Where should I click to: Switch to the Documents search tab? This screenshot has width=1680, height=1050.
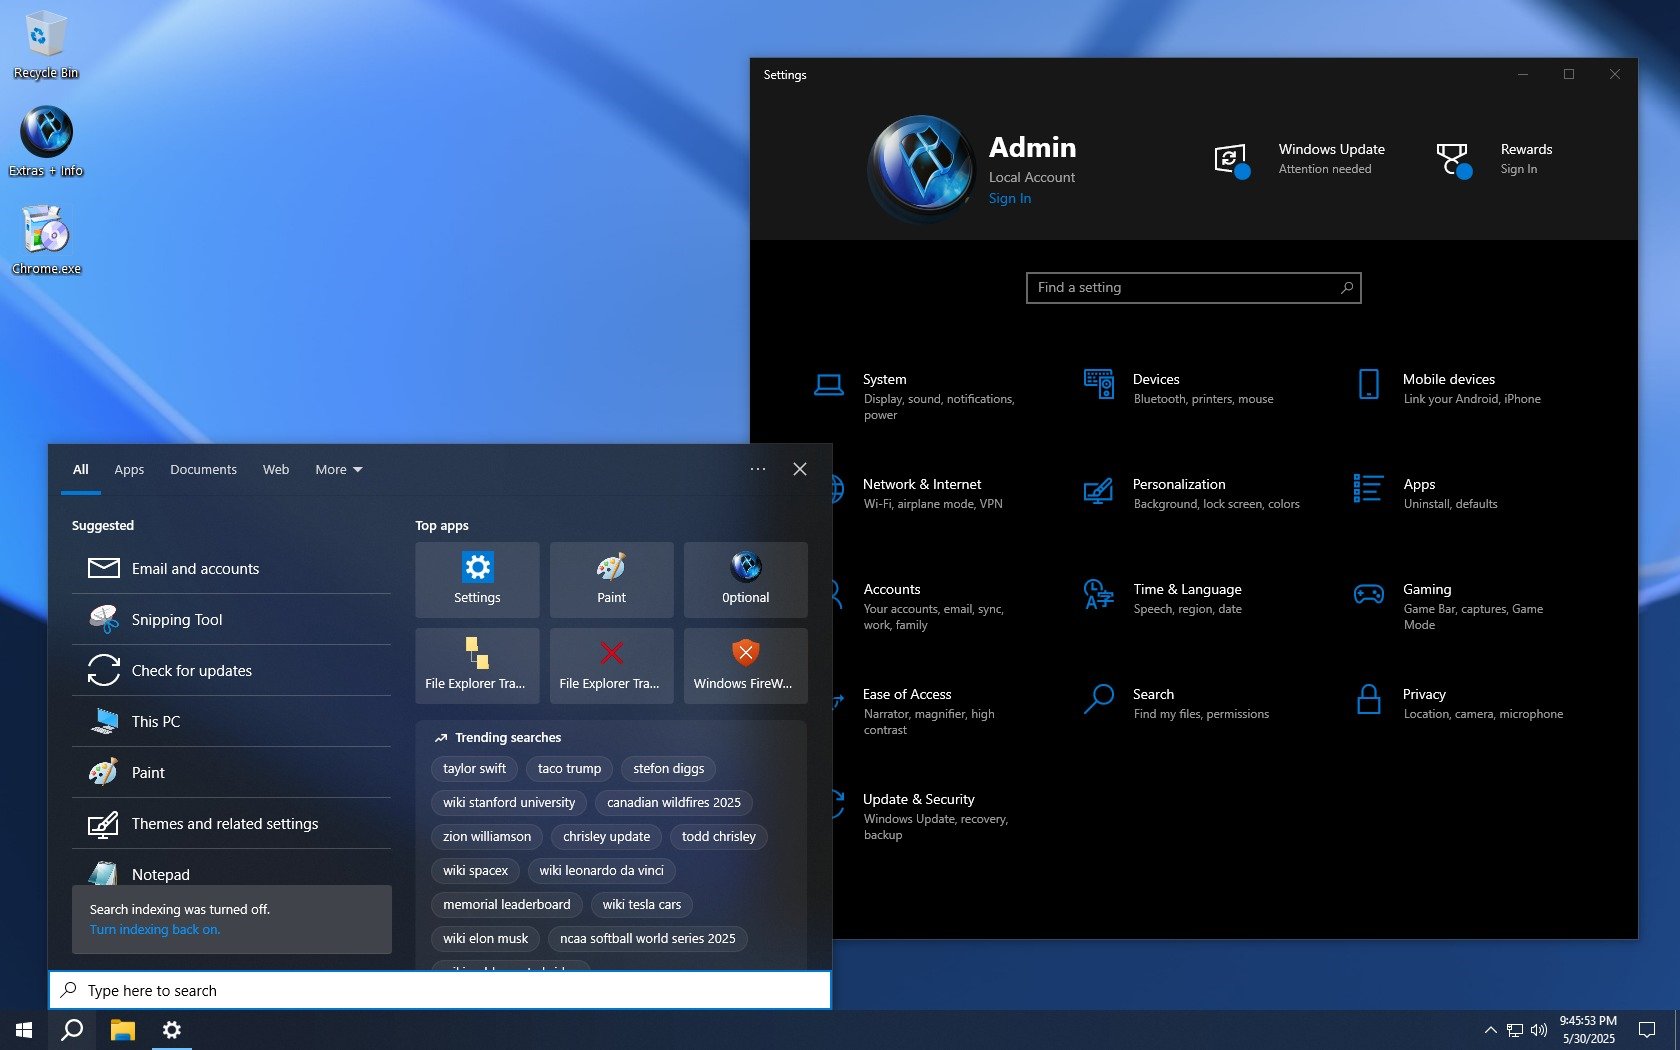(203, 470)
